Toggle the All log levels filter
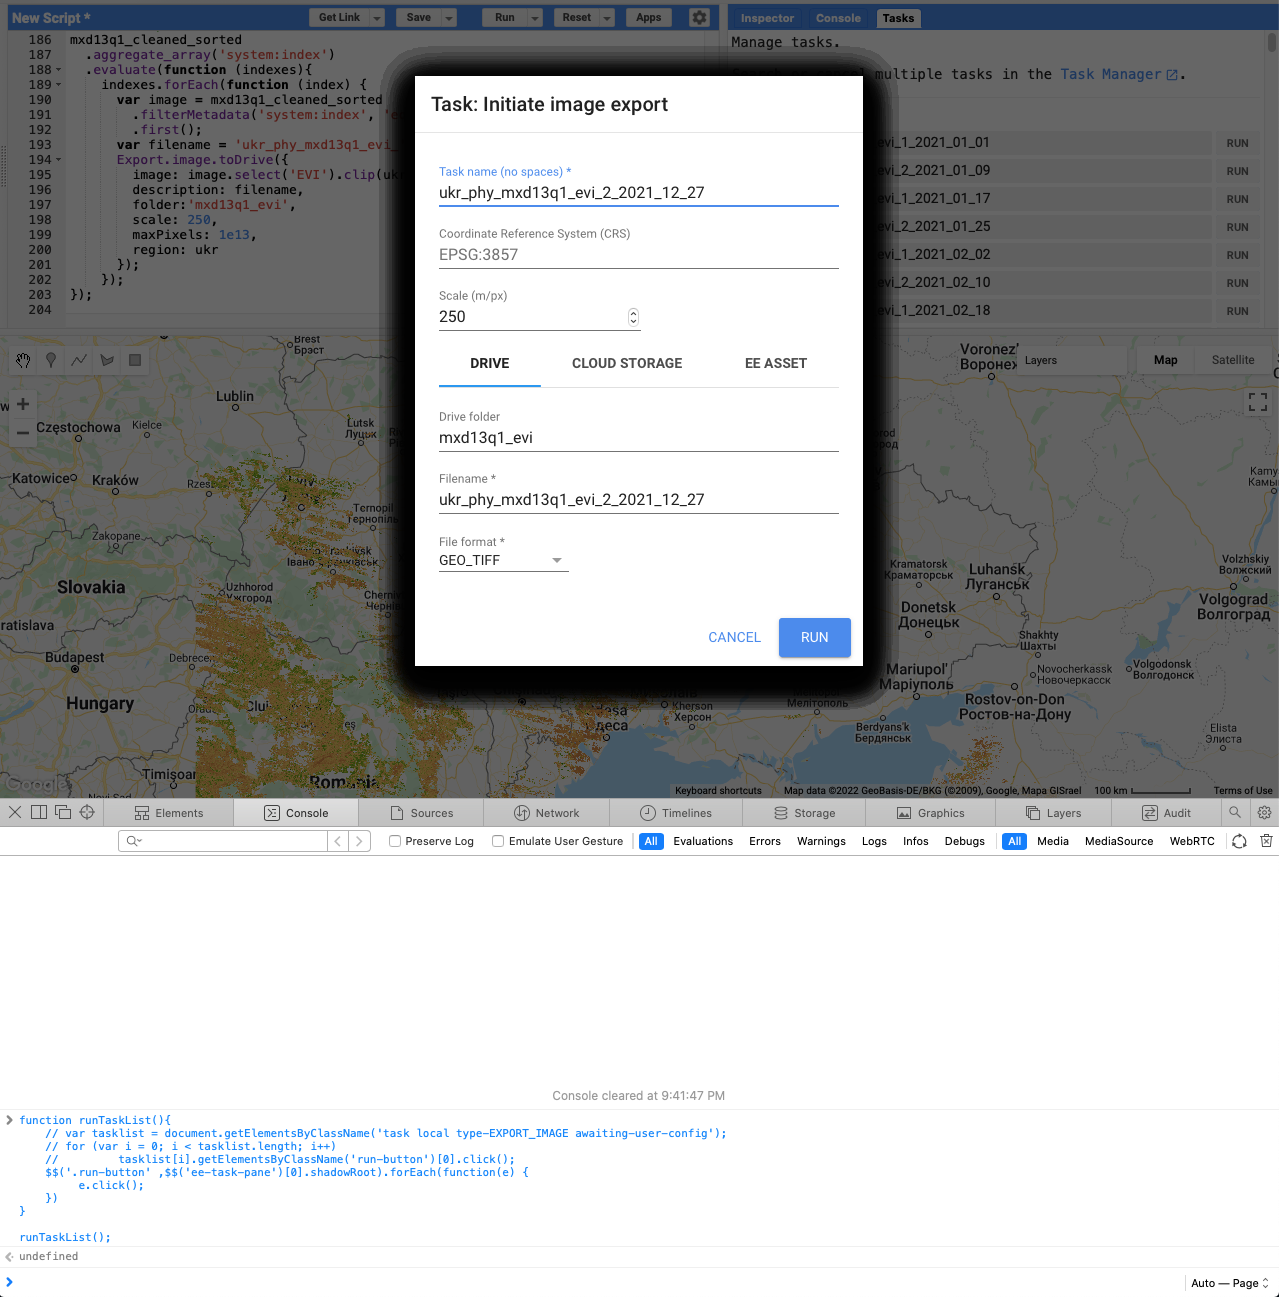 click(x=651, y=841)
